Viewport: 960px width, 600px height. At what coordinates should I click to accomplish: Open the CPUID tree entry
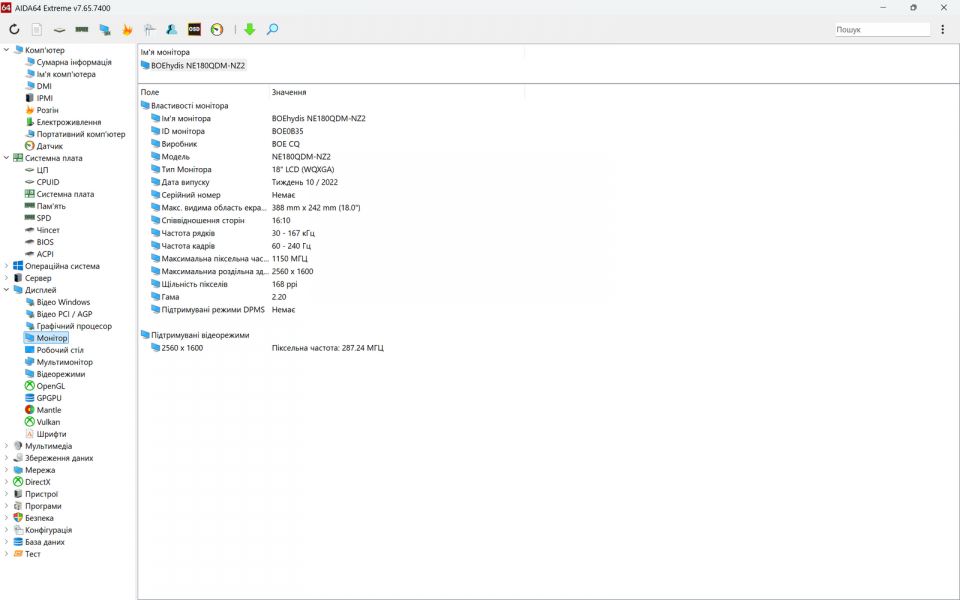click(x=48, y=182)
